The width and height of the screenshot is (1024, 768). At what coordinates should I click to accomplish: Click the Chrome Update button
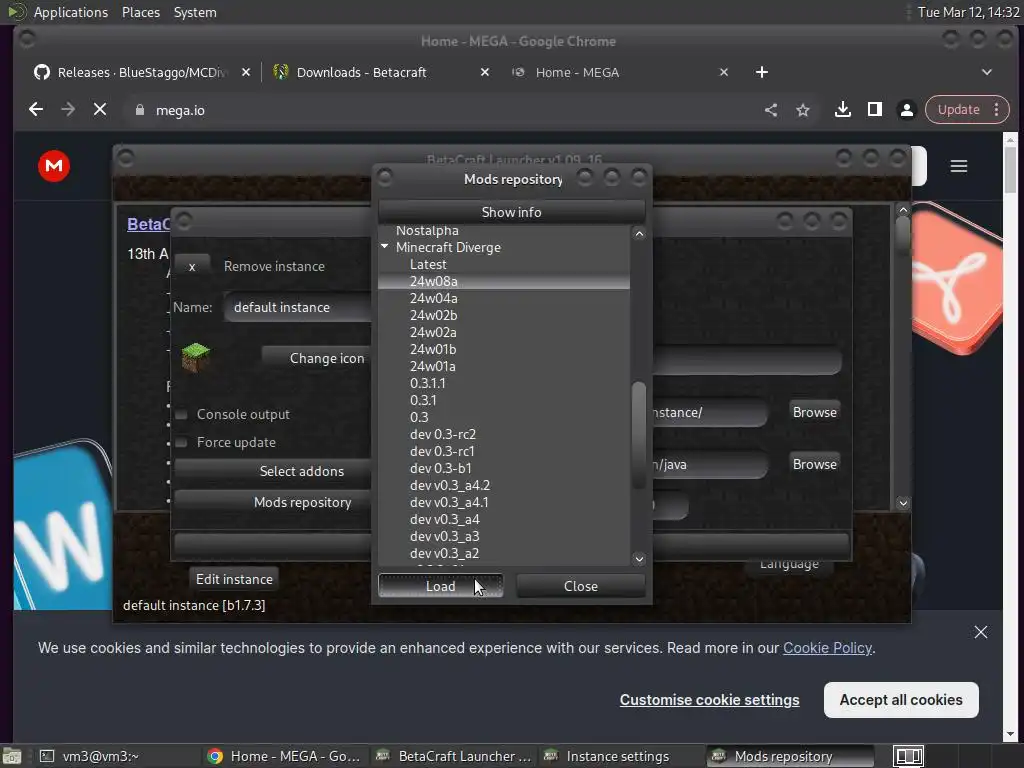click(x=959, y=110)
